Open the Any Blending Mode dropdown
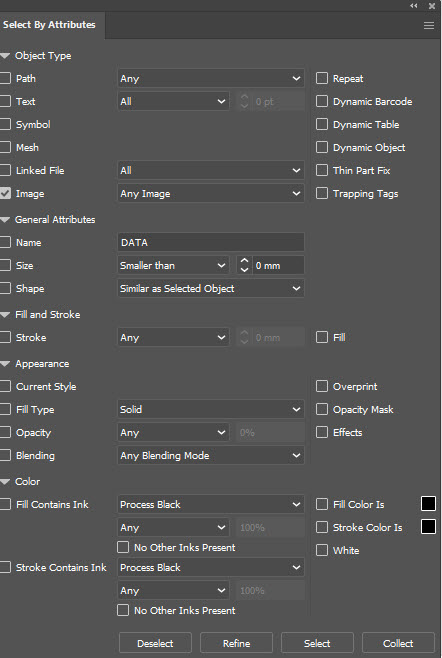 tap(211, 455)
